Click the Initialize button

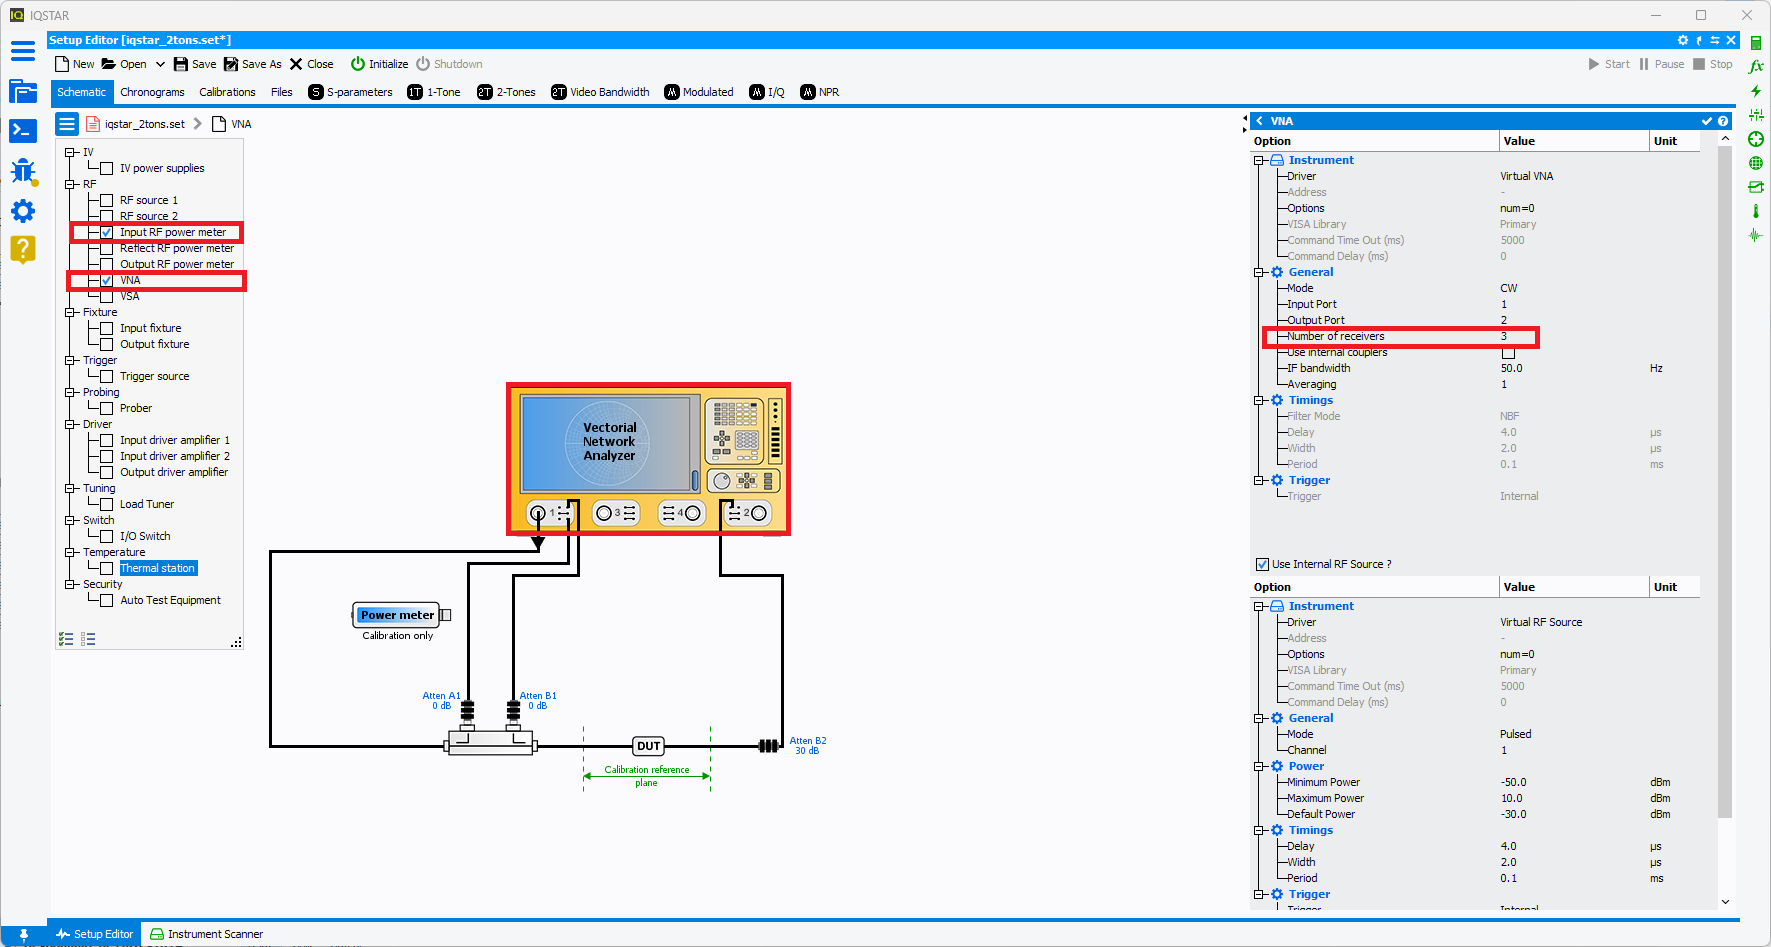(x=379, y=64)
